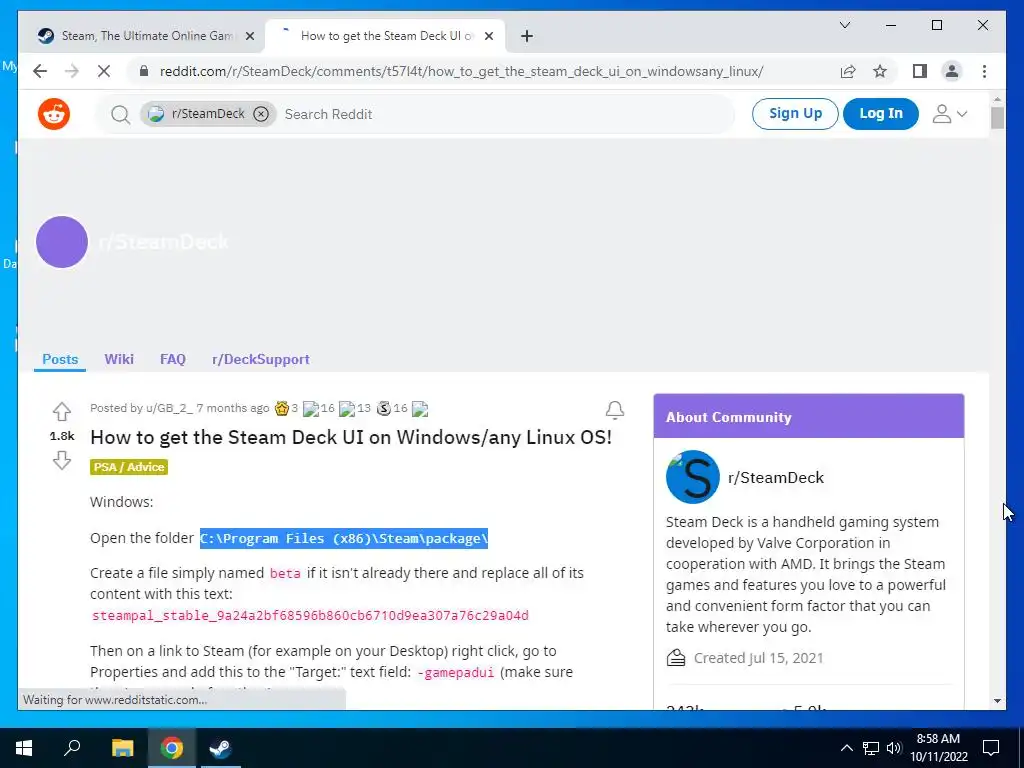The height and width of the screenshot is (768, 1024).
Task: Open Windows taskbar search
Action: pos(72,748)
